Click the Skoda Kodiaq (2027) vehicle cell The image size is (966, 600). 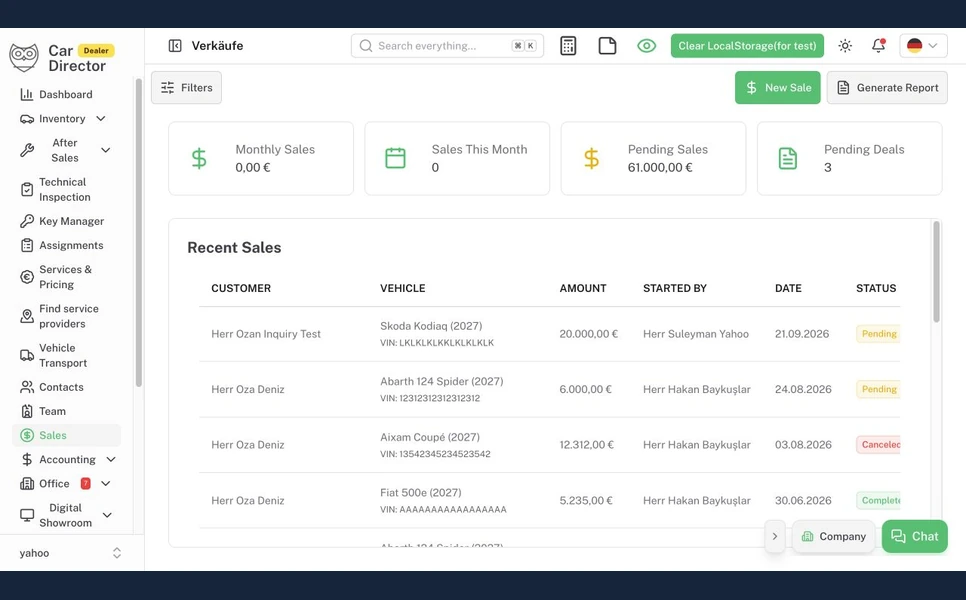pos(437,333)
